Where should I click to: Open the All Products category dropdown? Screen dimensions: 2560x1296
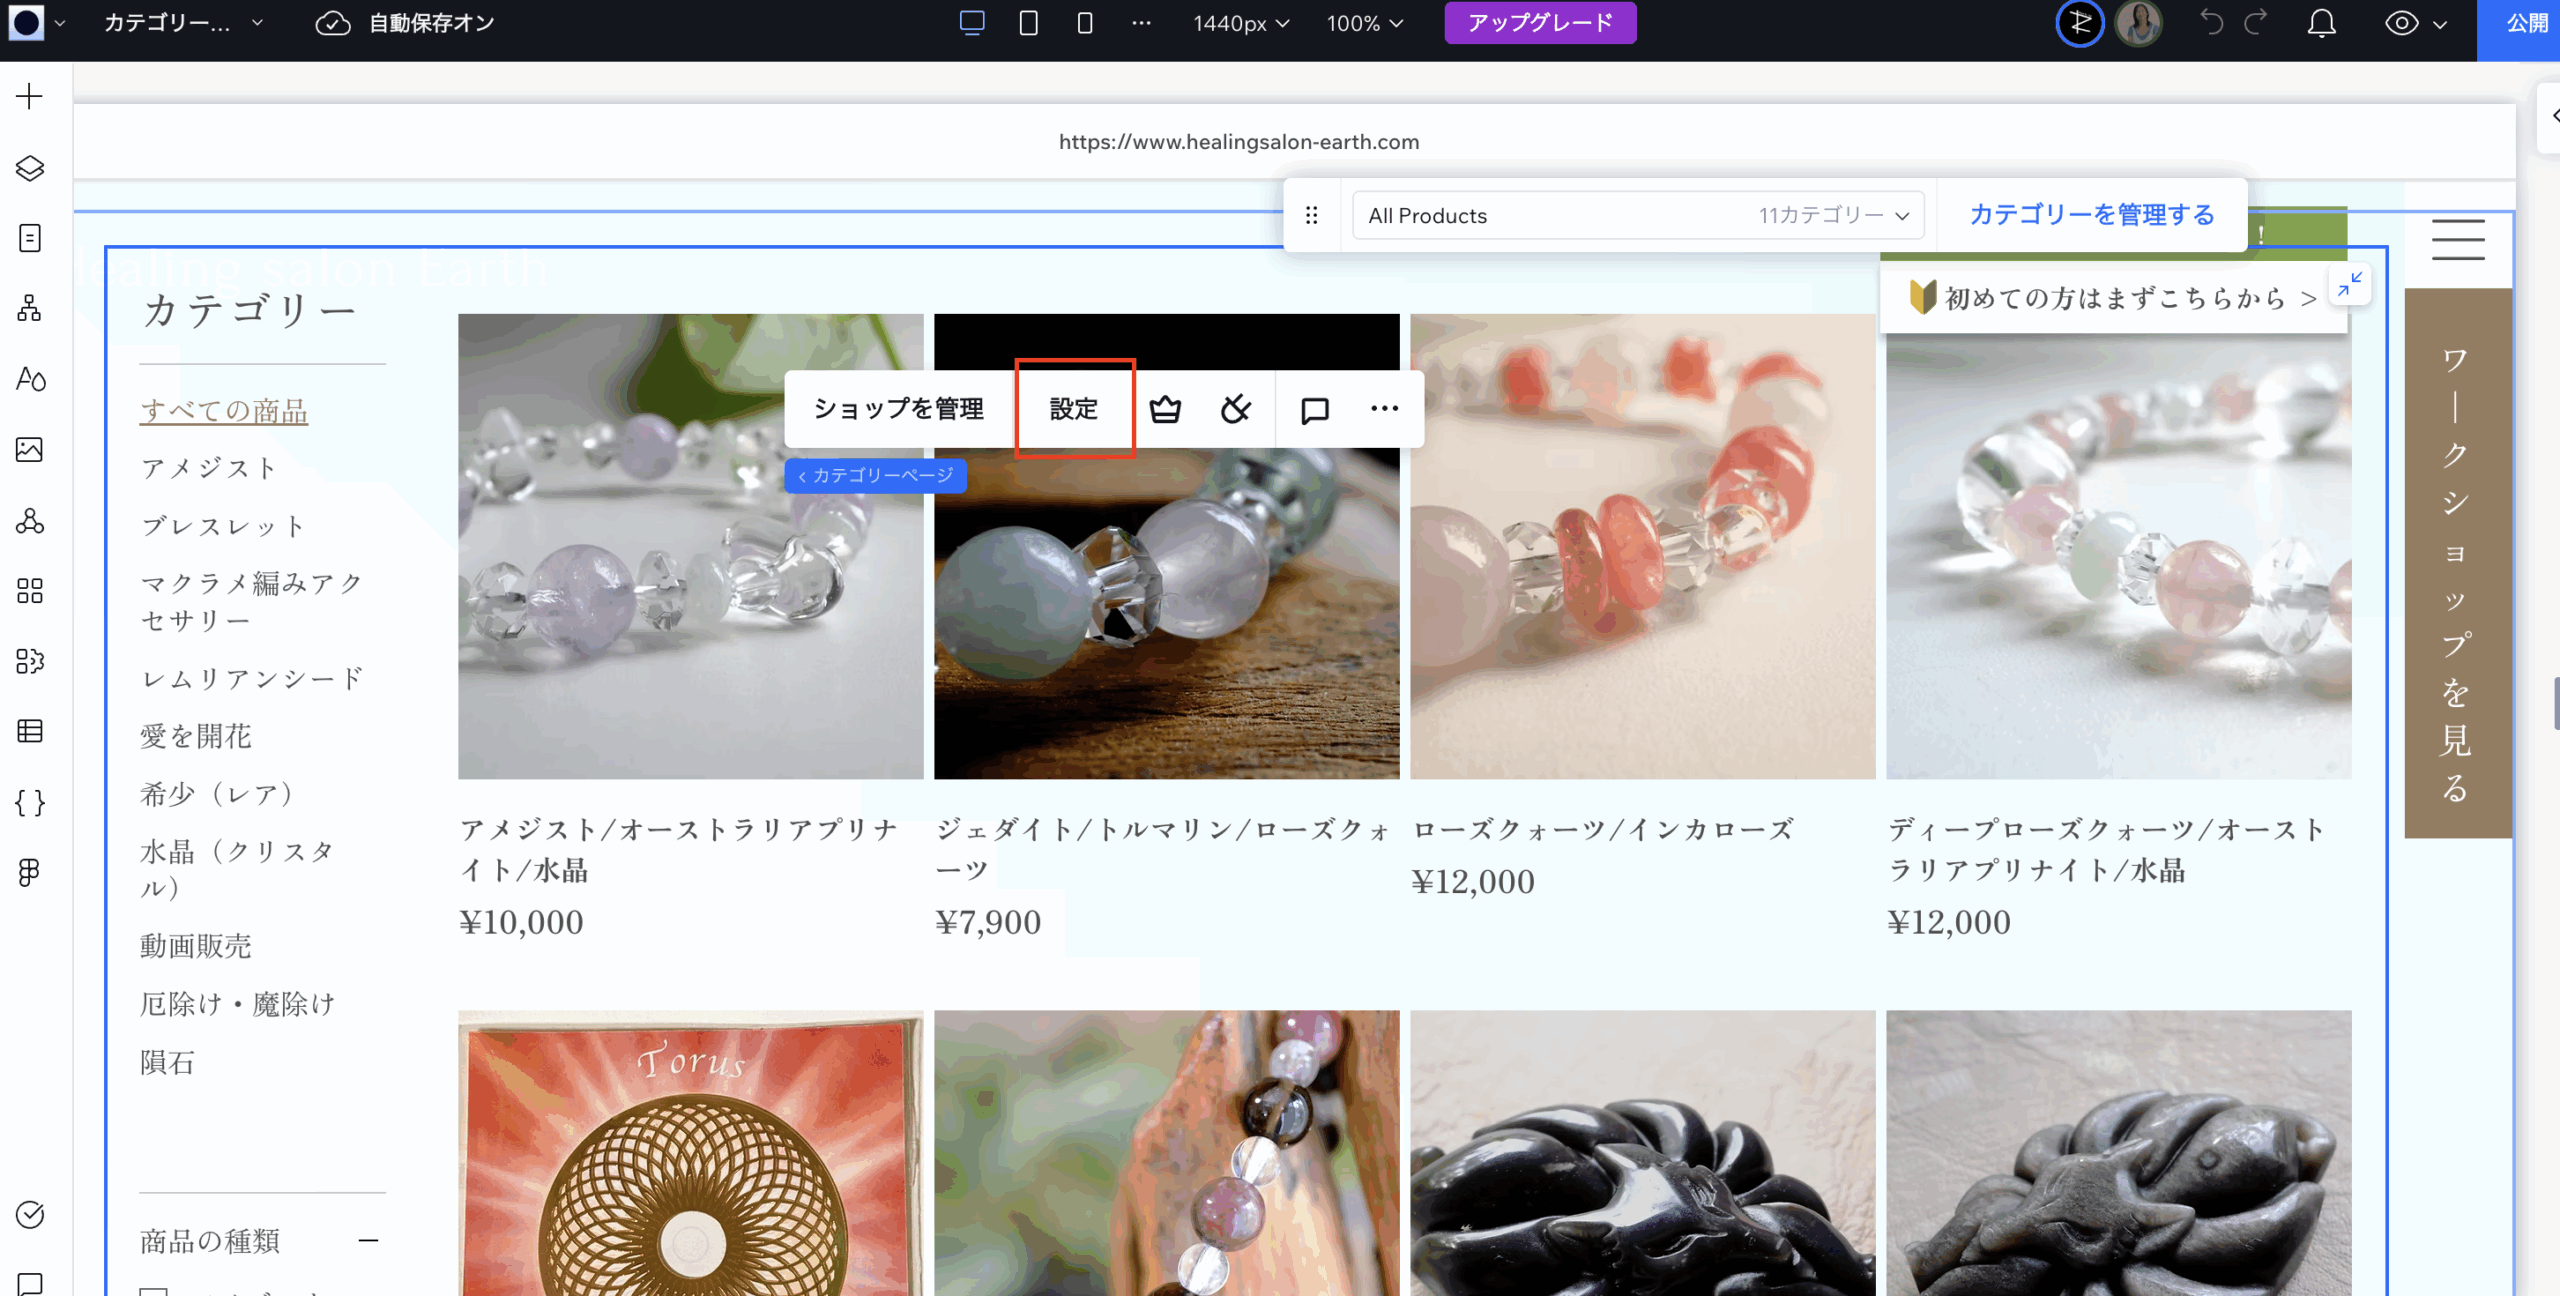point(1638,215)
